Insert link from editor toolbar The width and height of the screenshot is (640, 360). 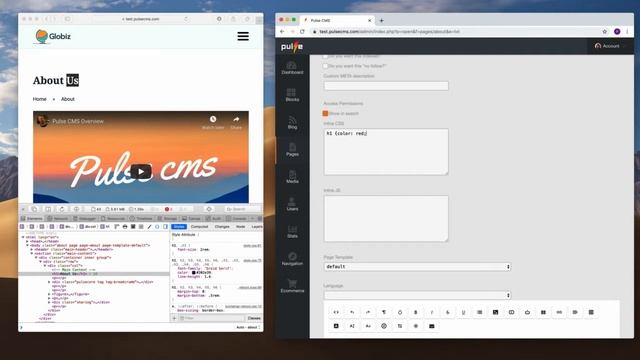(559, 312)
